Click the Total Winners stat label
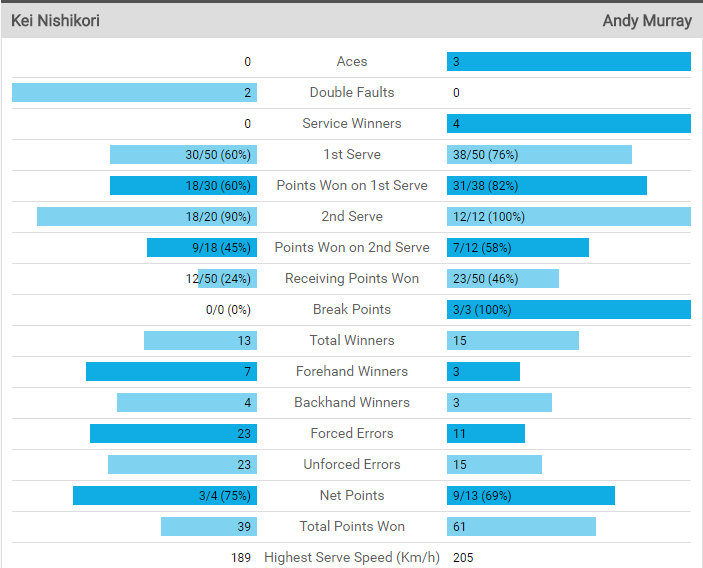 point(352,341)
